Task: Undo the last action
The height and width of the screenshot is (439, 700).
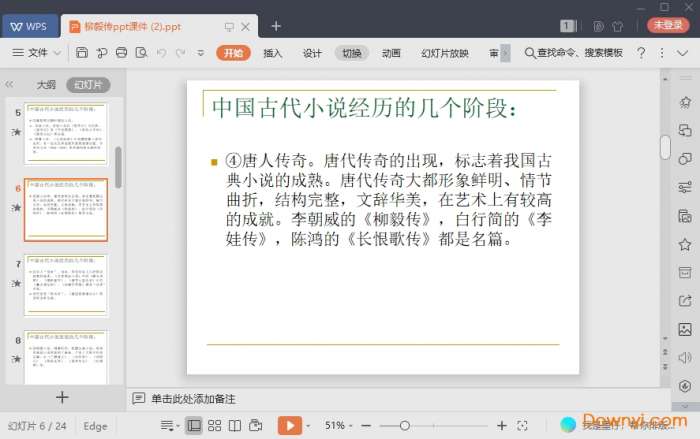Action: click(x=162, y=53)
